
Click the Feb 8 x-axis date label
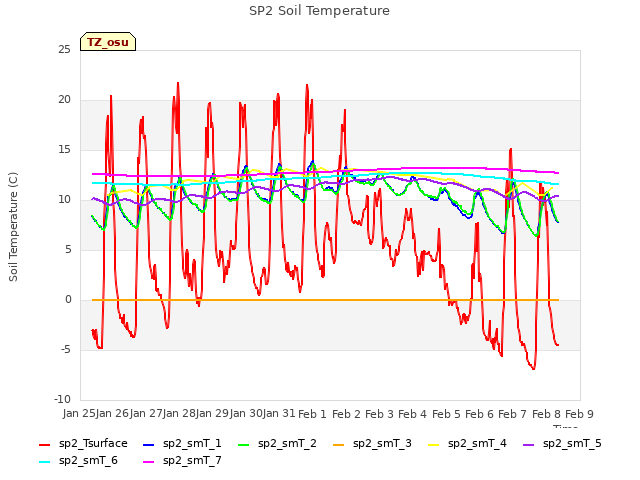(x=546, y=414)
